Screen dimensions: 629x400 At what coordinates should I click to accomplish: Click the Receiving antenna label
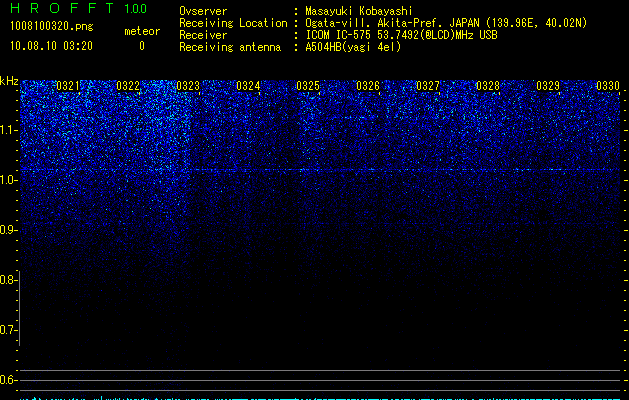tap(230, 47)
